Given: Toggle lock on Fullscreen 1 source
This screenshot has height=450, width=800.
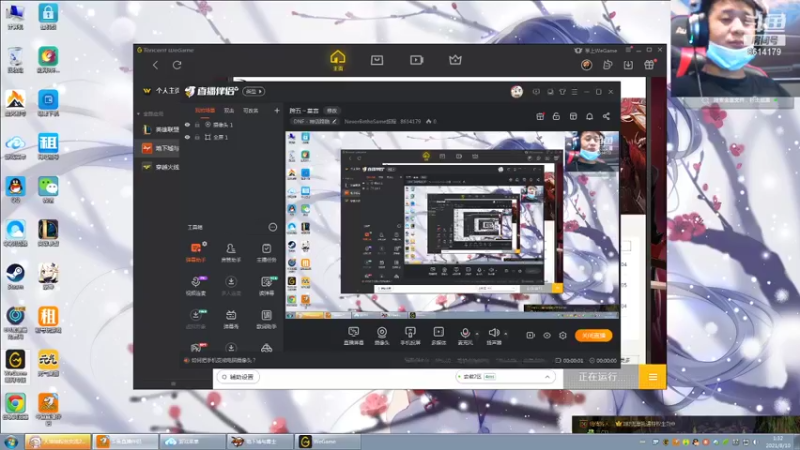Looking at the screenshot, I should [x=197, y=137].
